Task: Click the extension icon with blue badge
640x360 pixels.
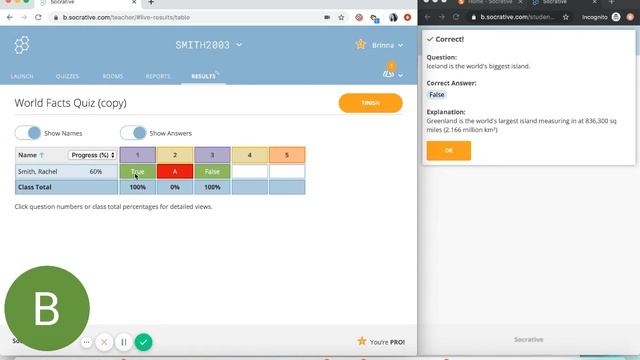Action: click(375, 18)
